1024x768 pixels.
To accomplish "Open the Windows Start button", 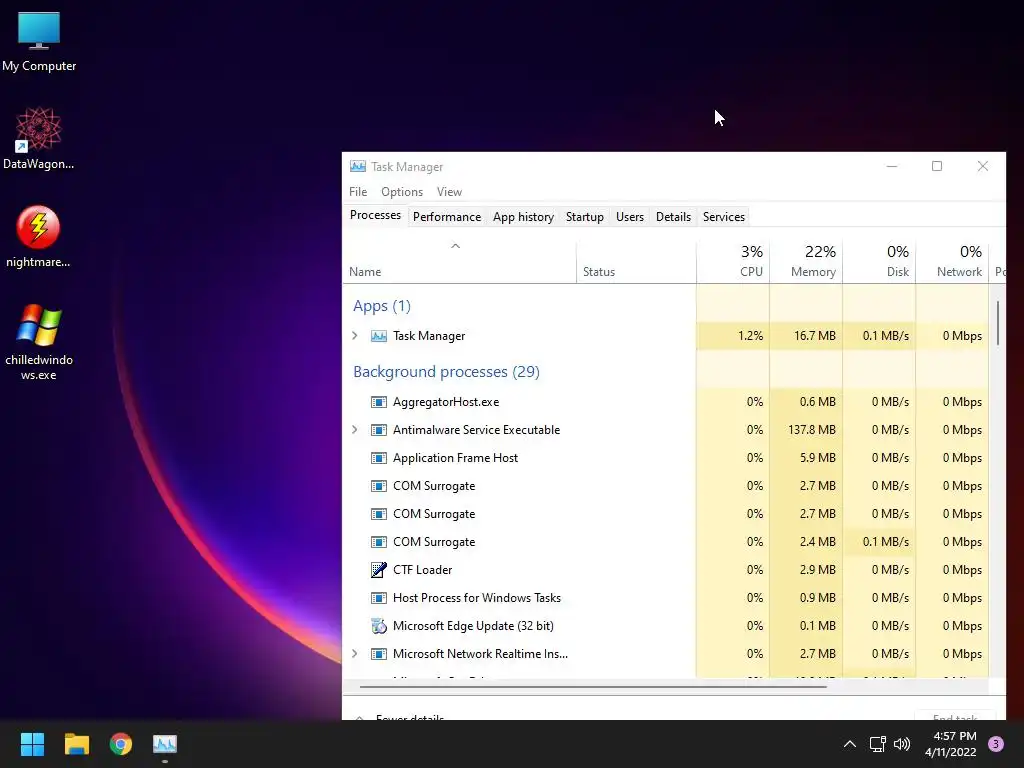I will pos(32,744).
